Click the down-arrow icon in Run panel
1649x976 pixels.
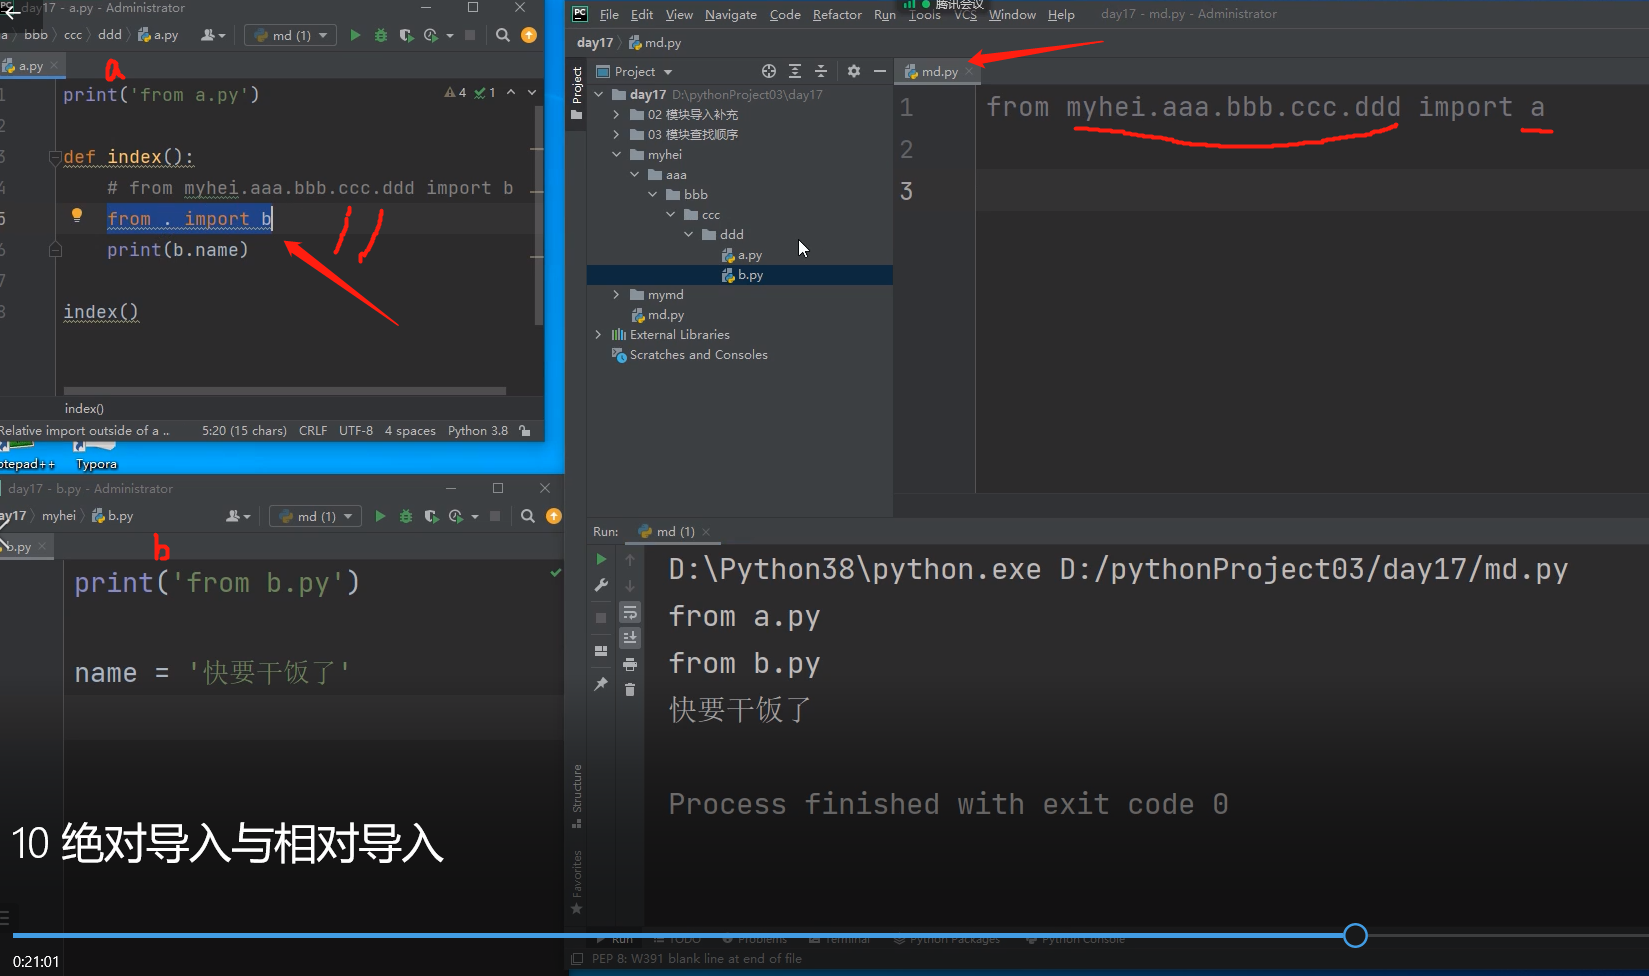pyautogui.click(x=630, y=585)
